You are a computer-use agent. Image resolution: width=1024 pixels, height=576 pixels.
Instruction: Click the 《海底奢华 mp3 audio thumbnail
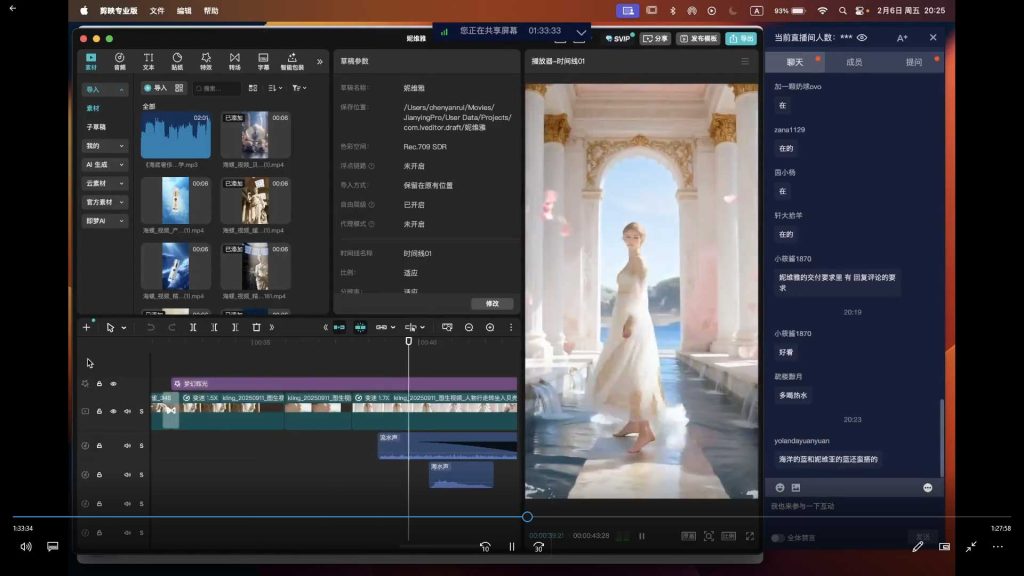pyautogui.click(x=176, y=135)
